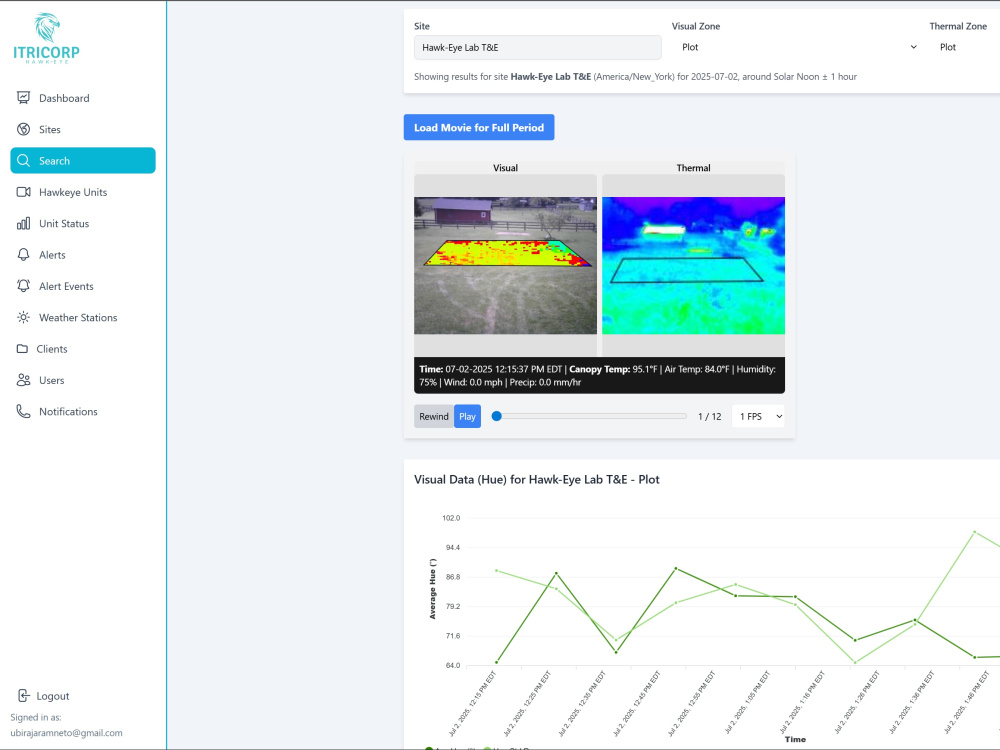1000x750 pixels.
Task: Select the active Search menu label
Action: click(54, 161)
